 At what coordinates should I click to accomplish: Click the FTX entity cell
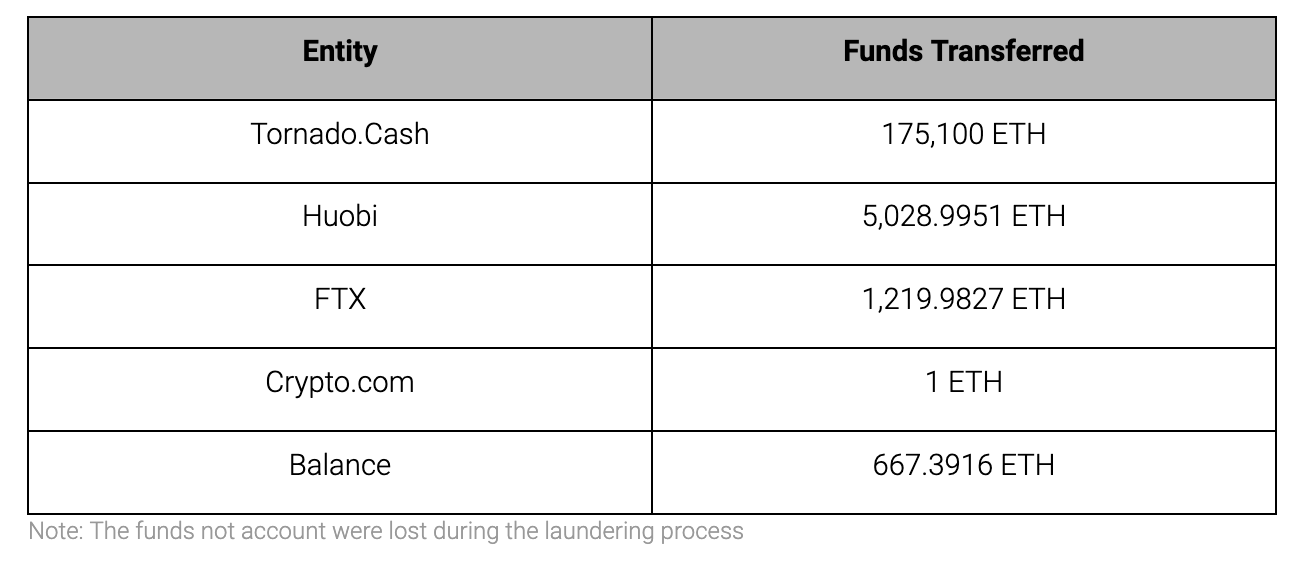click(340, 306)
